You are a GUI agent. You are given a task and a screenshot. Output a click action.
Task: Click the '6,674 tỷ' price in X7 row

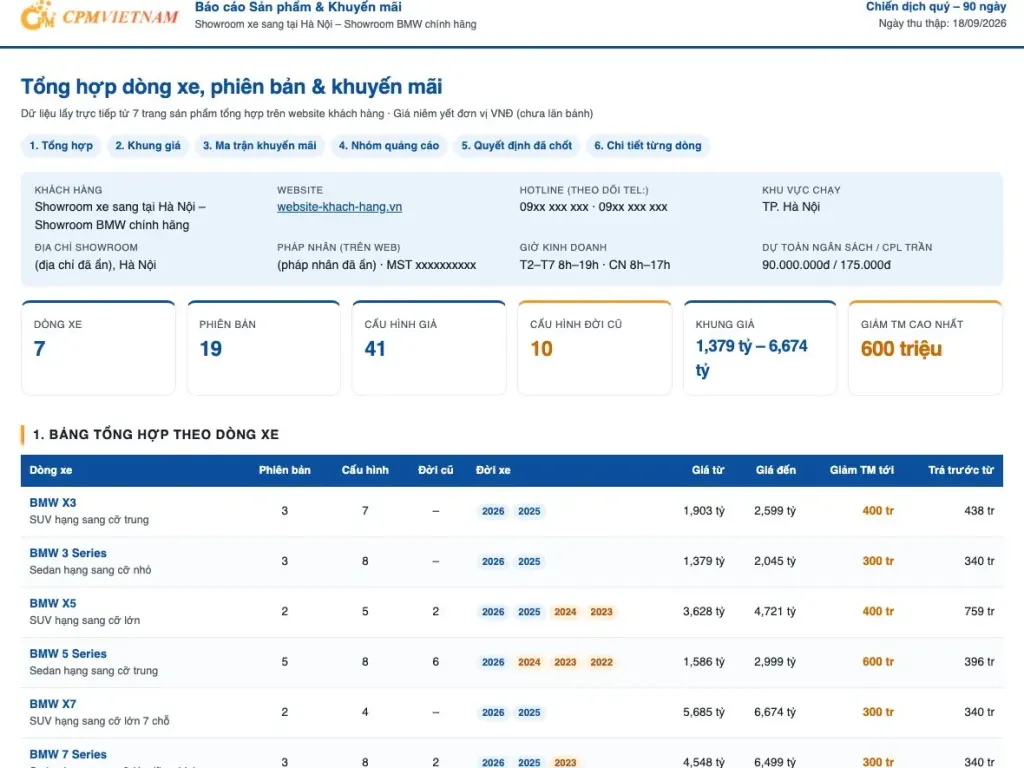pyautogui.click(x=775, y=712)
